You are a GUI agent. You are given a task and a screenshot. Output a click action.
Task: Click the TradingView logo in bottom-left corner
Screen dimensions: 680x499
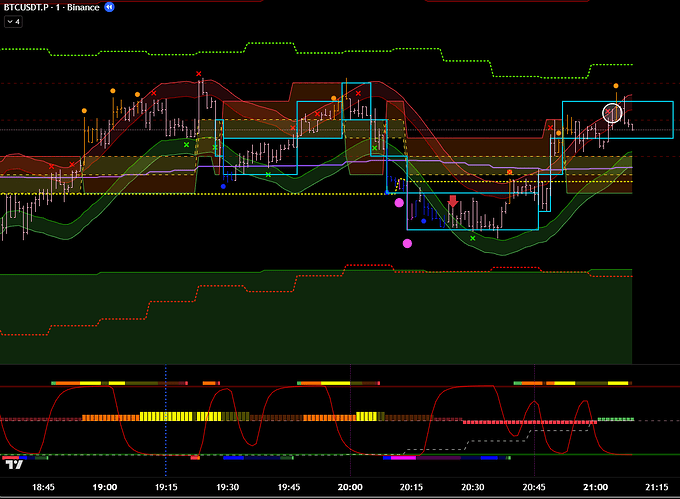point(13,464)
